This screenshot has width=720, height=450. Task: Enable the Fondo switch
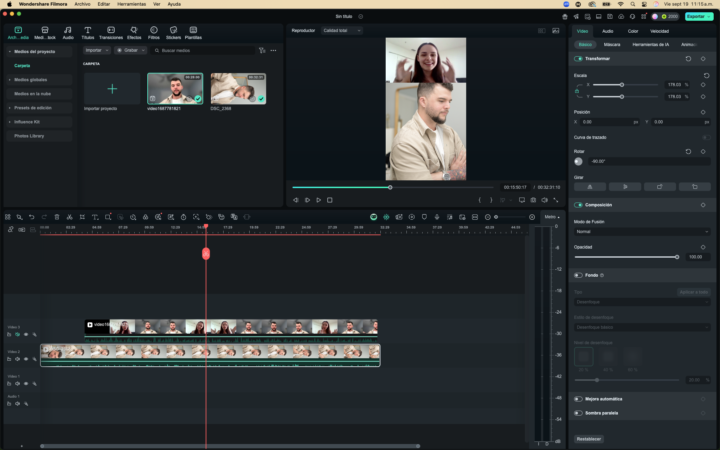[x=578, y=275]
